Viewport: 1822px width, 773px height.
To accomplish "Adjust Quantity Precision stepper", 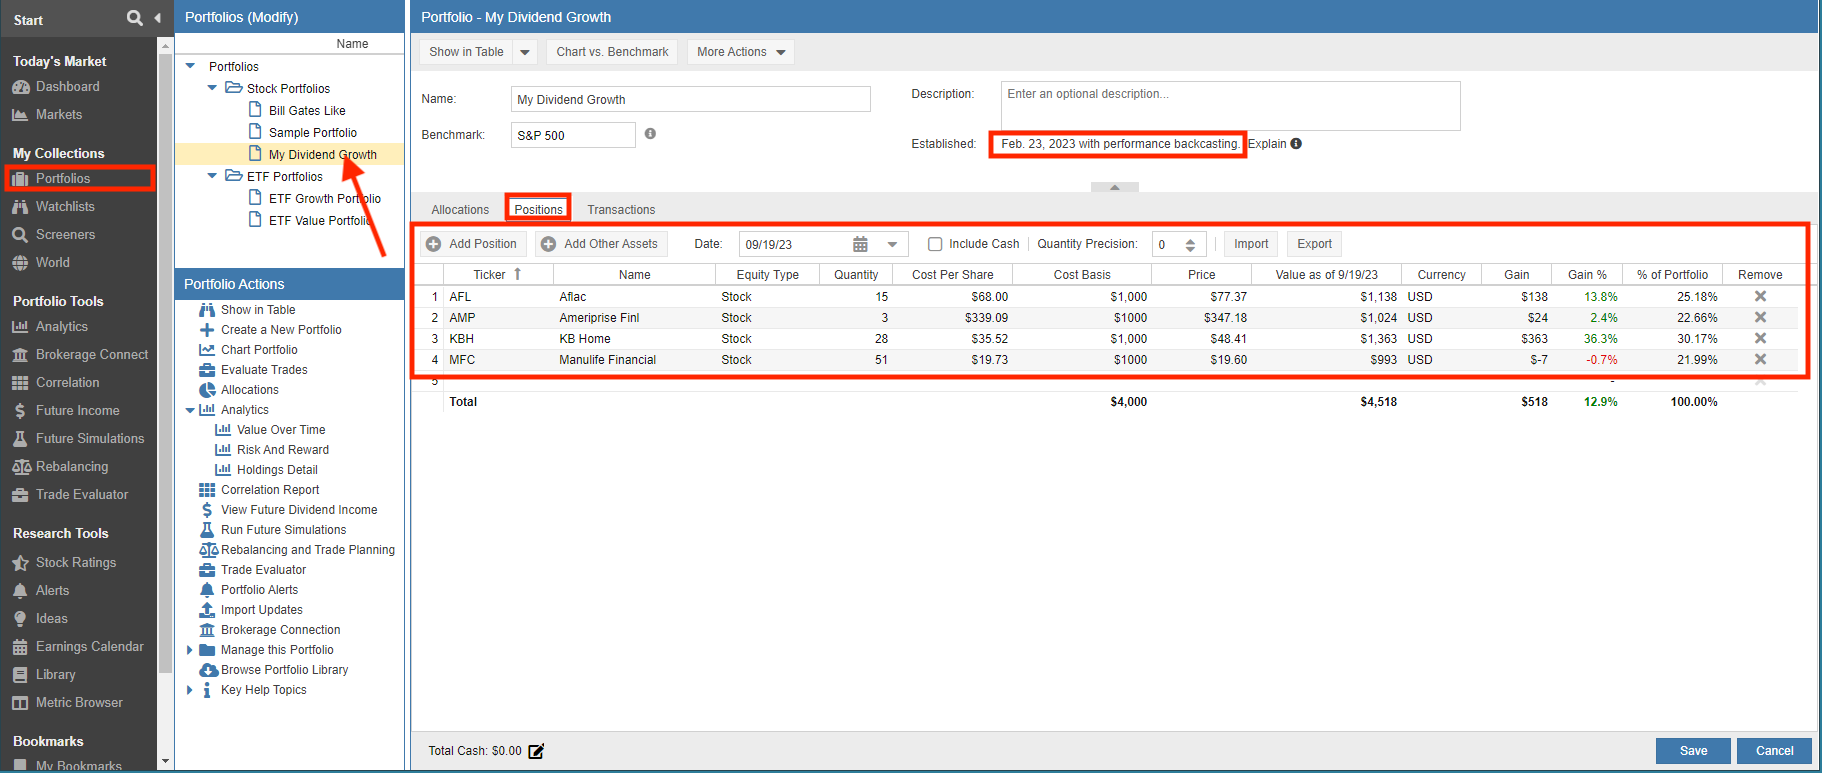I will [x=1190, y=245].
